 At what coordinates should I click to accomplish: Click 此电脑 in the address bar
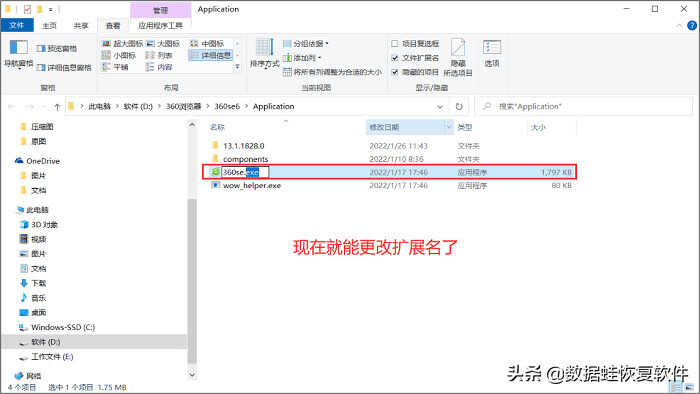[99, 106]
